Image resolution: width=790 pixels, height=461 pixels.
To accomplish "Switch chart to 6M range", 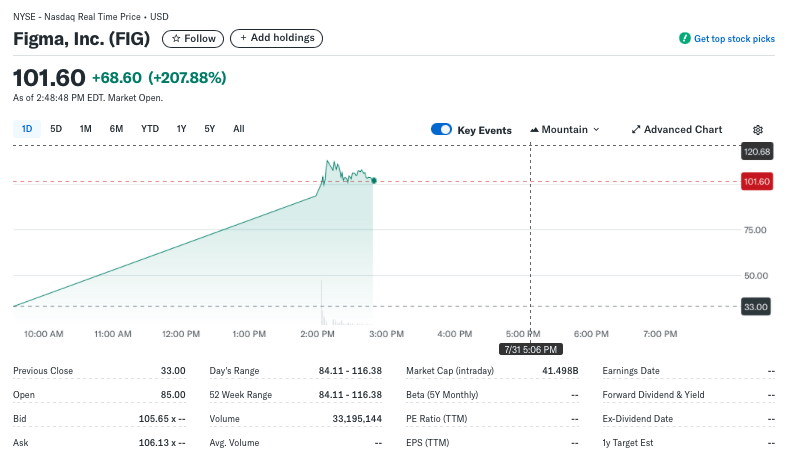I will pos(116,129).
